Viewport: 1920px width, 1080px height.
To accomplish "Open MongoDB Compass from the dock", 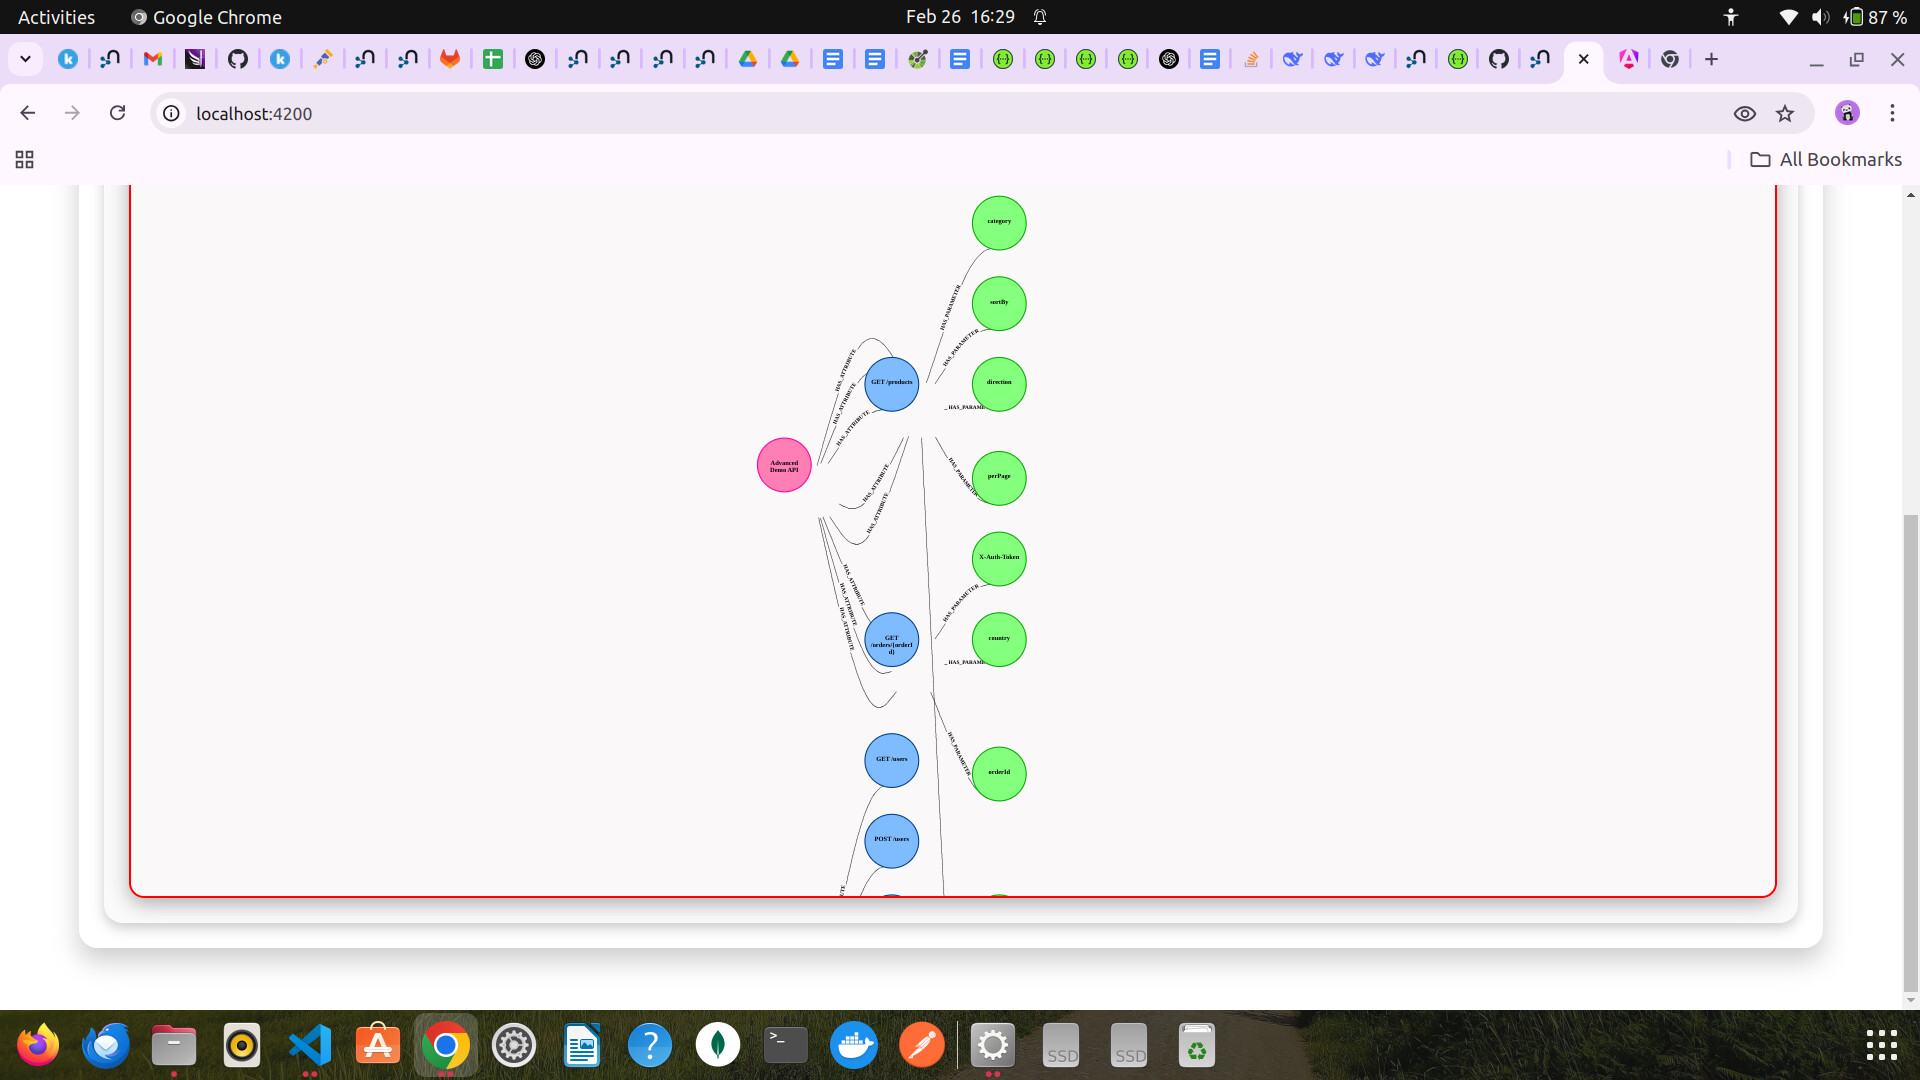I will [x=718, y=1044].
